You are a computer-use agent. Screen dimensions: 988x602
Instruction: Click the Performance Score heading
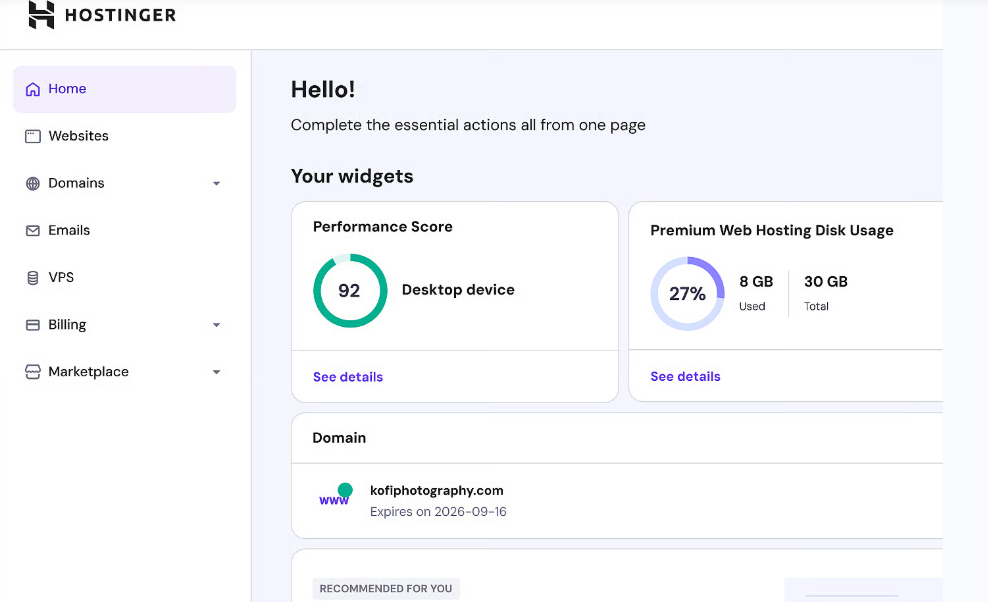pyautogui.click(x=382, y=227)
